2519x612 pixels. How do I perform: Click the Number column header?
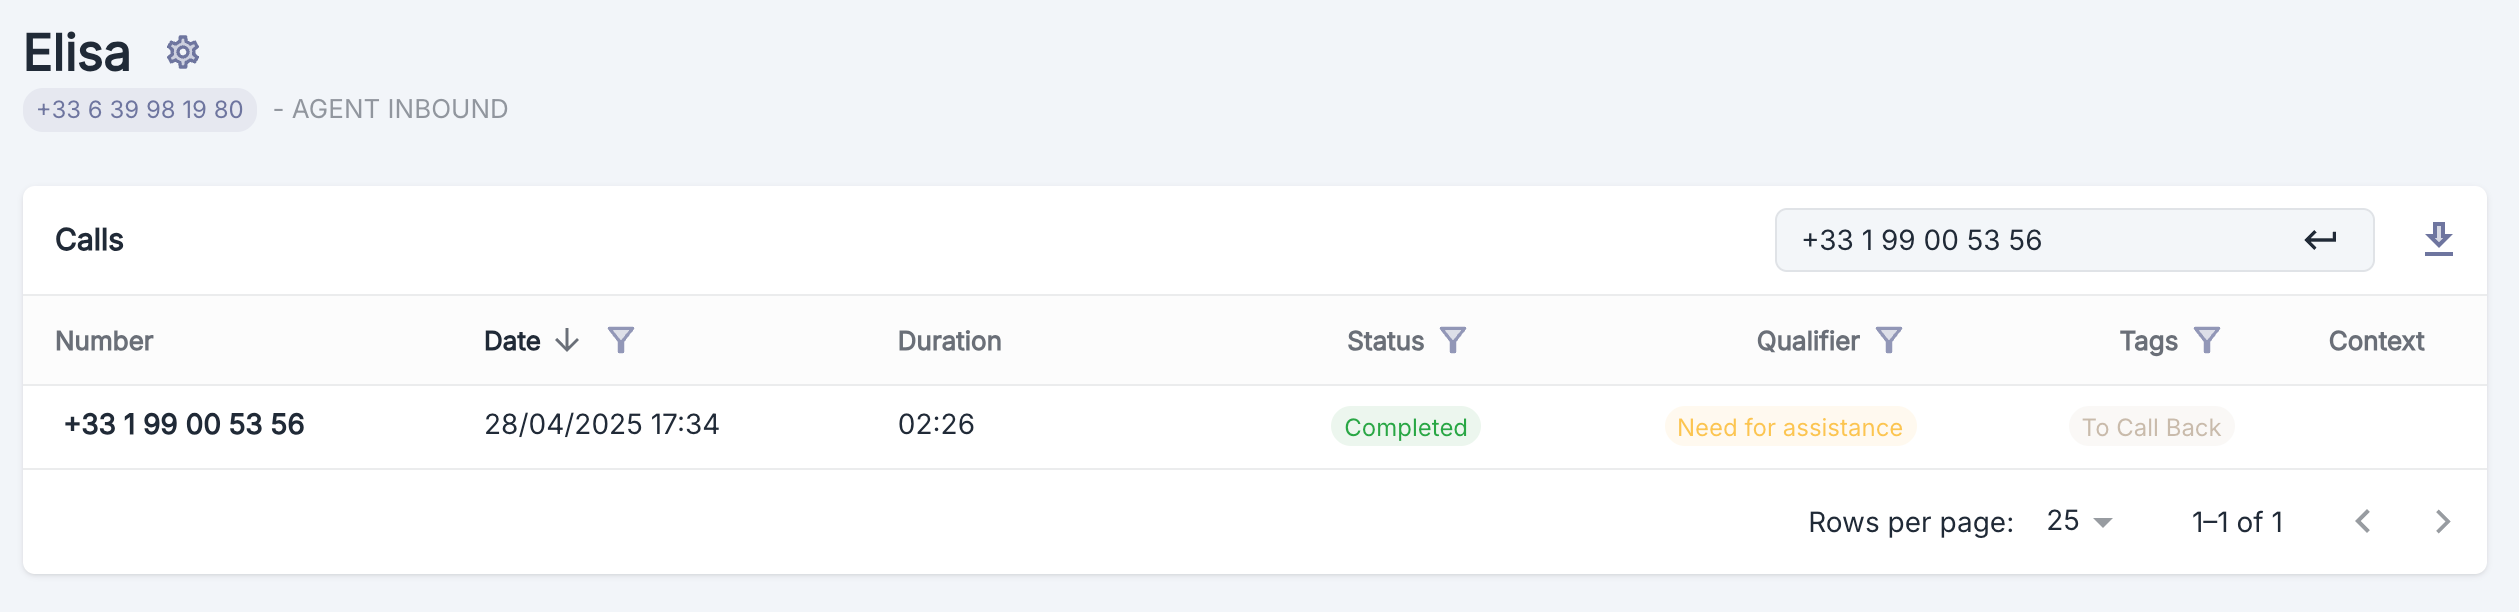[x=104, y=342]
